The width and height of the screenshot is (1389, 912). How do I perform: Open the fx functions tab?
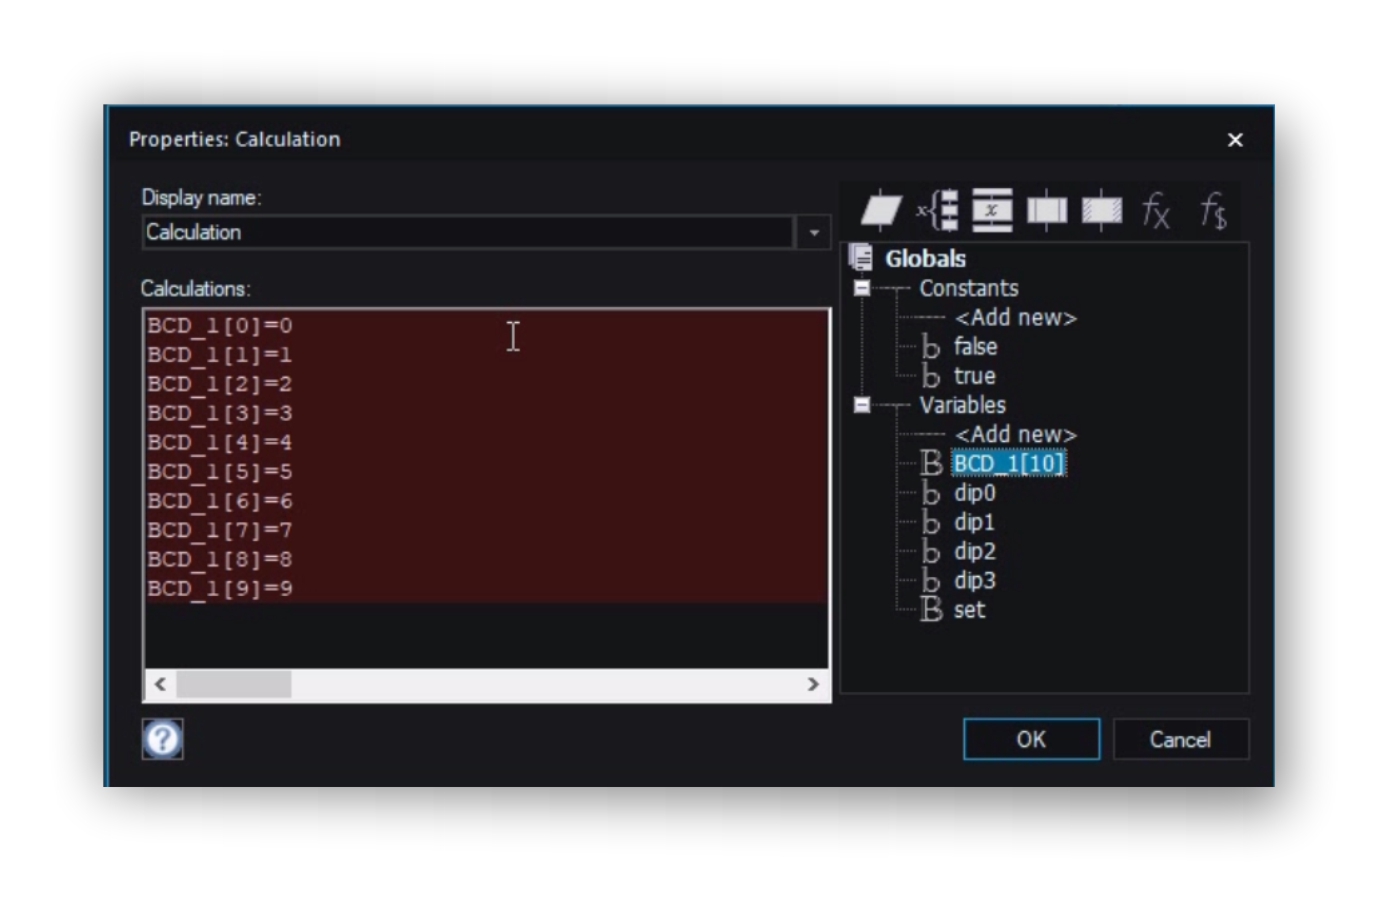pos(1156,210)
